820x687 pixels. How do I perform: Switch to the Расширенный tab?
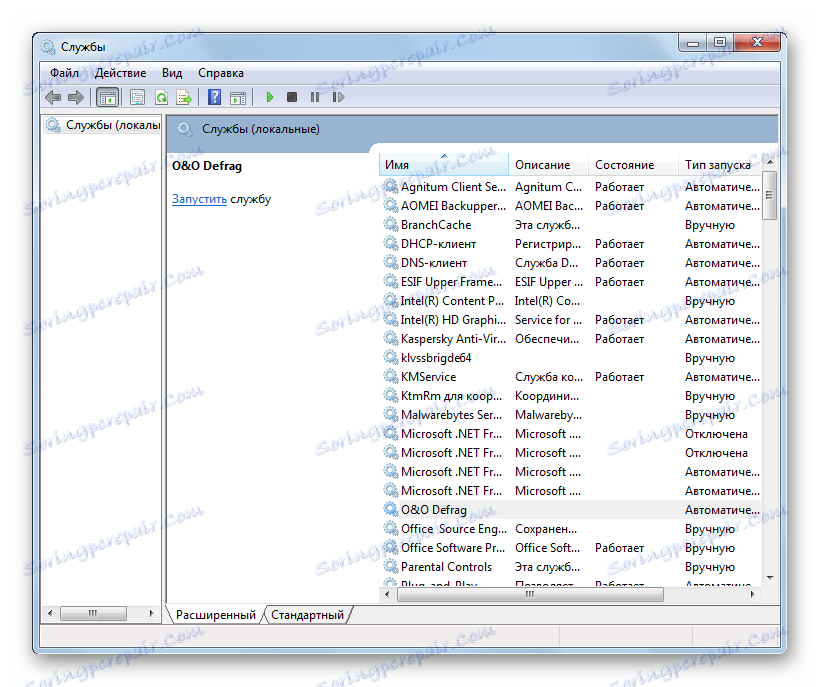[x=215, y=615]
